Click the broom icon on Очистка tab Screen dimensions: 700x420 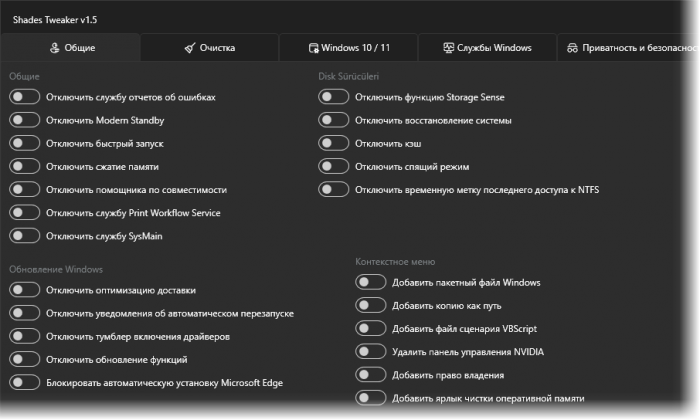pos(189,48)
